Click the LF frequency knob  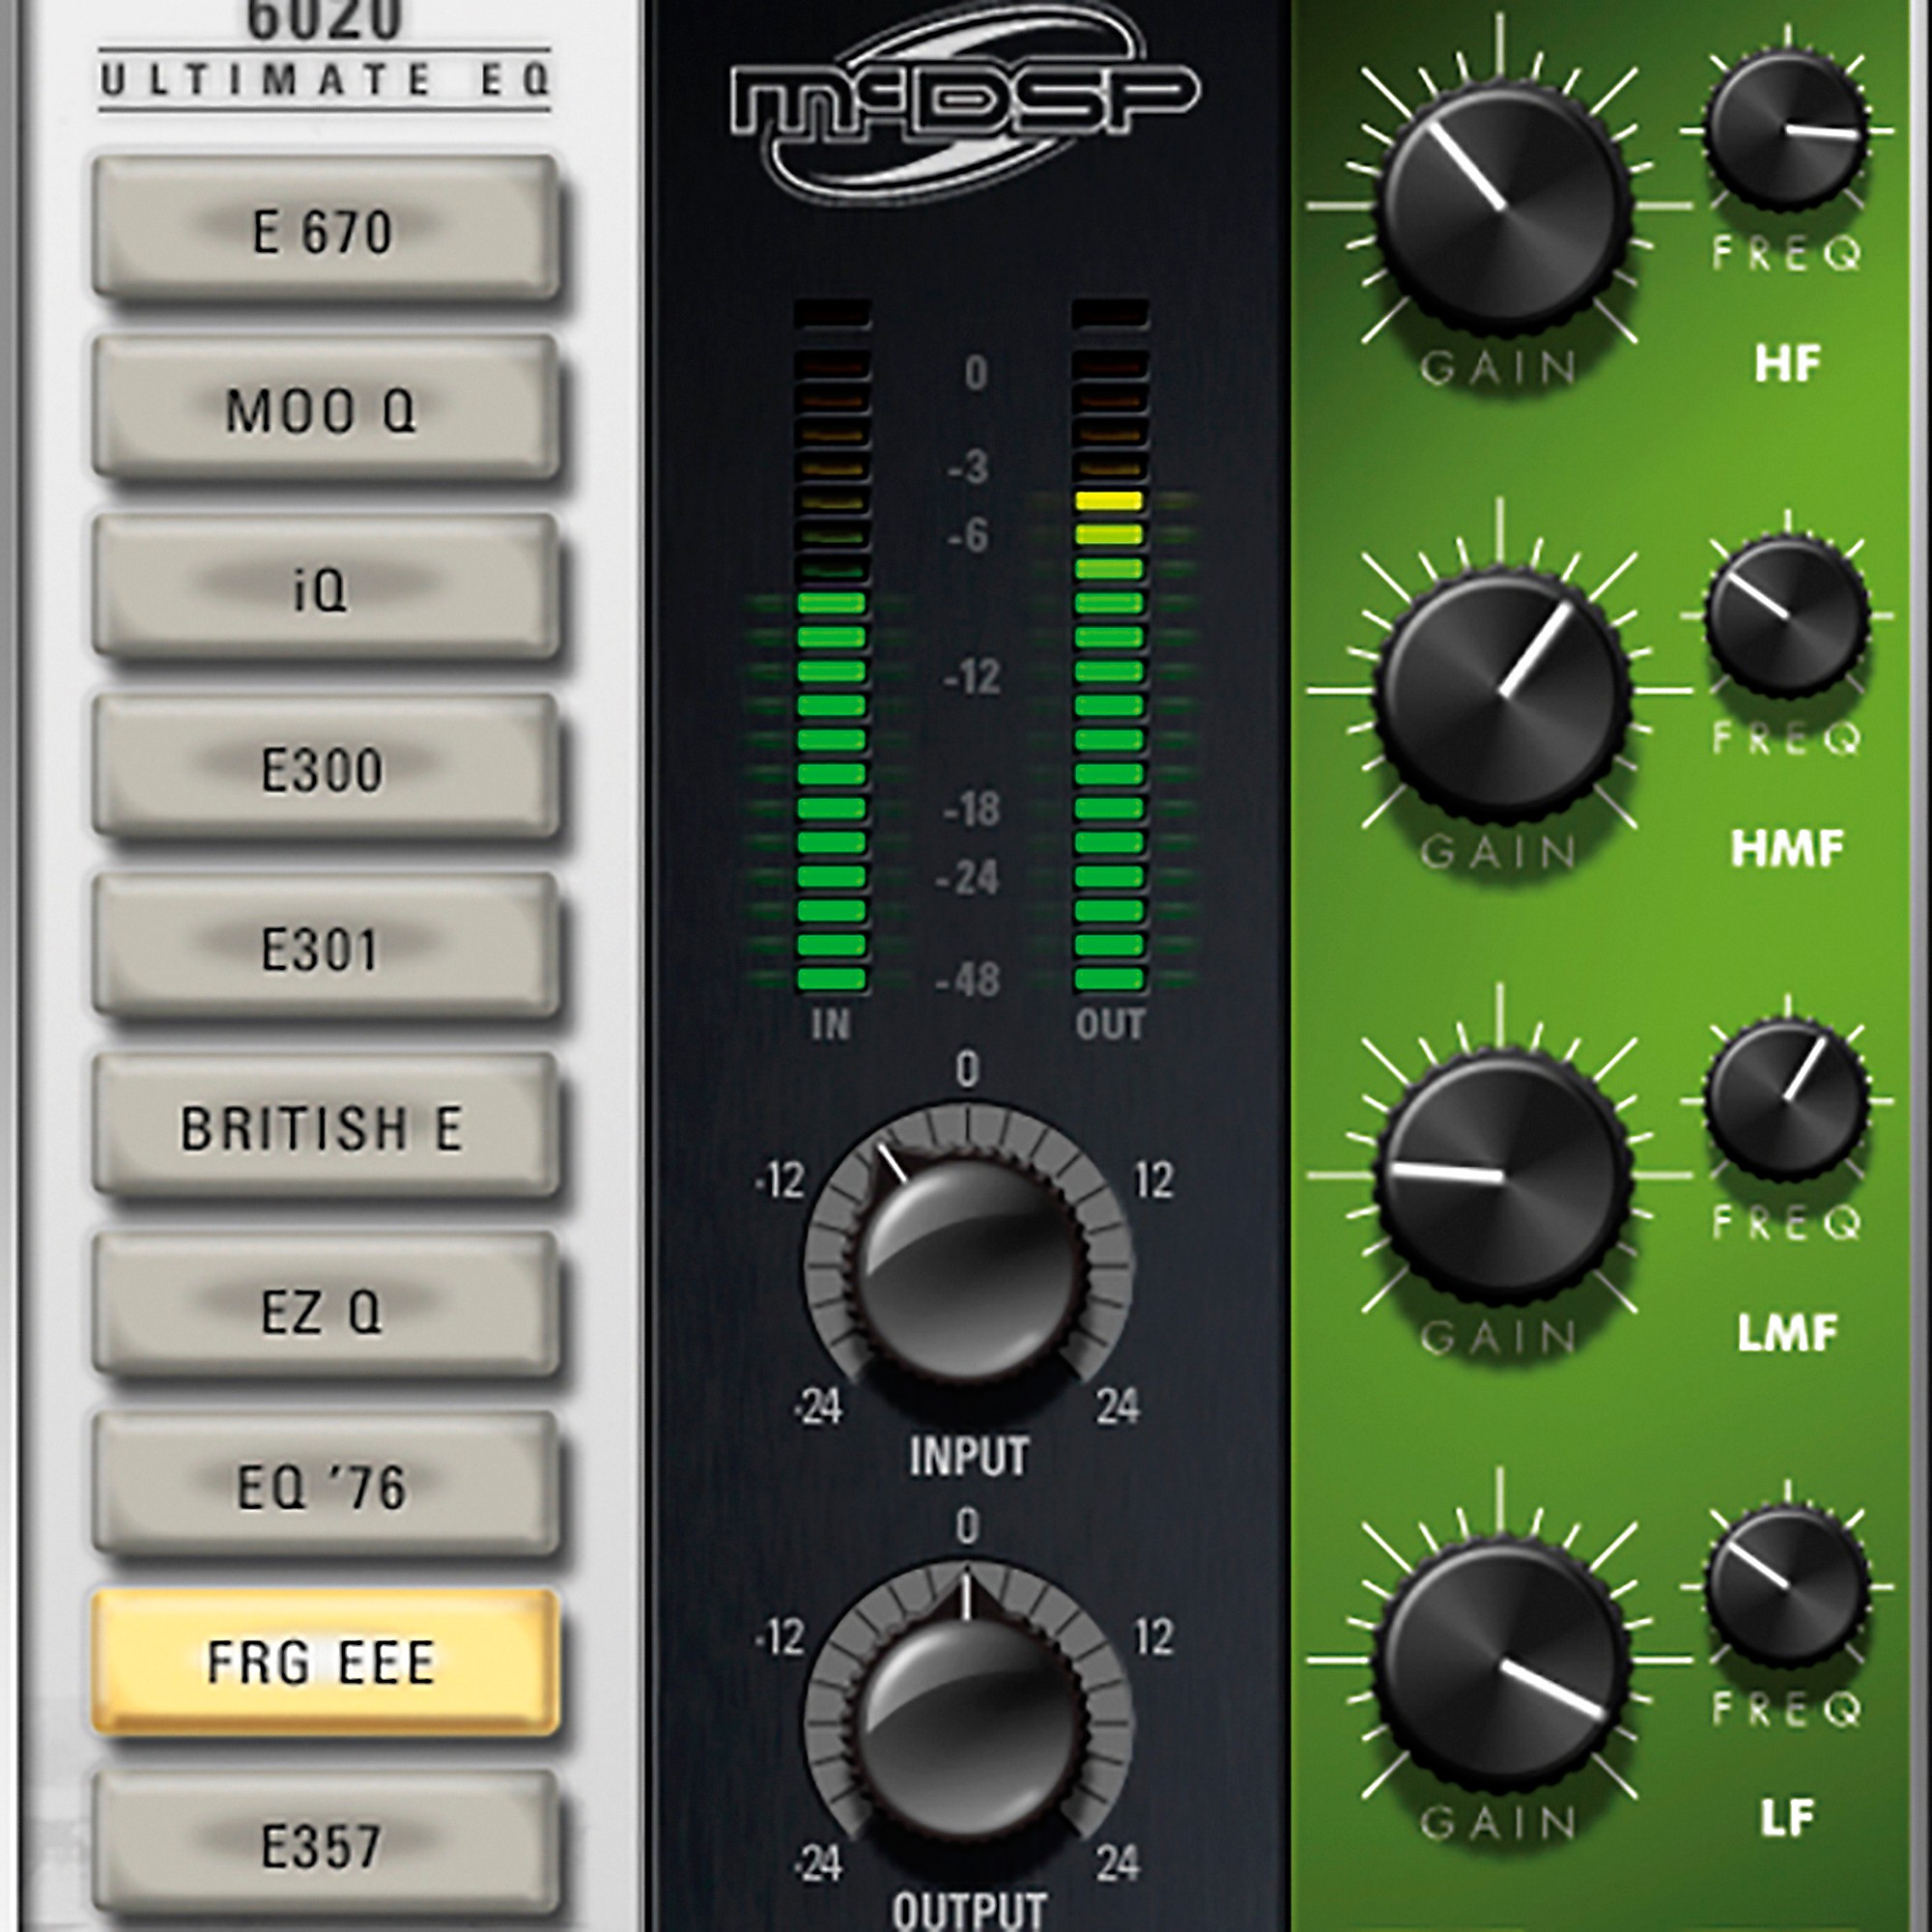(1786, 1587)
